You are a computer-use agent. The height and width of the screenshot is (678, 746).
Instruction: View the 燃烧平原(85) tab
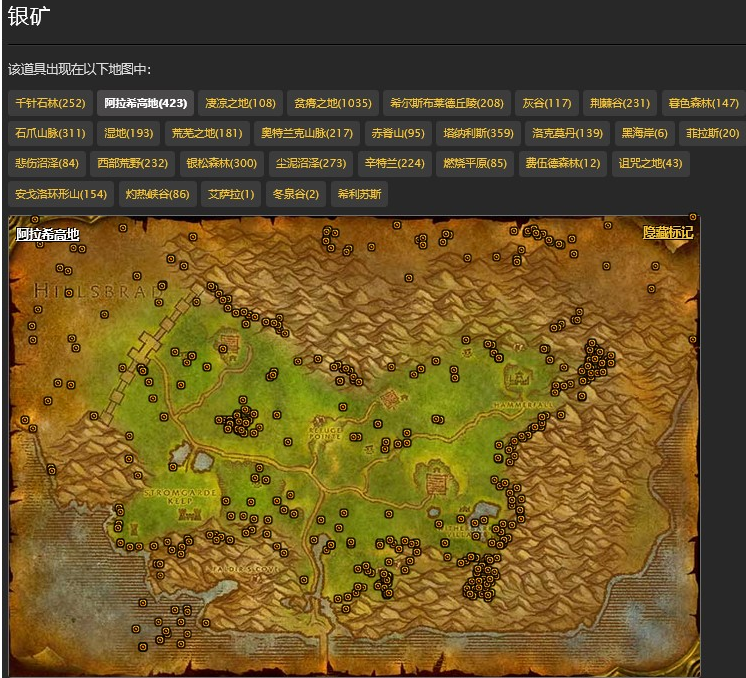pos(475,164)
